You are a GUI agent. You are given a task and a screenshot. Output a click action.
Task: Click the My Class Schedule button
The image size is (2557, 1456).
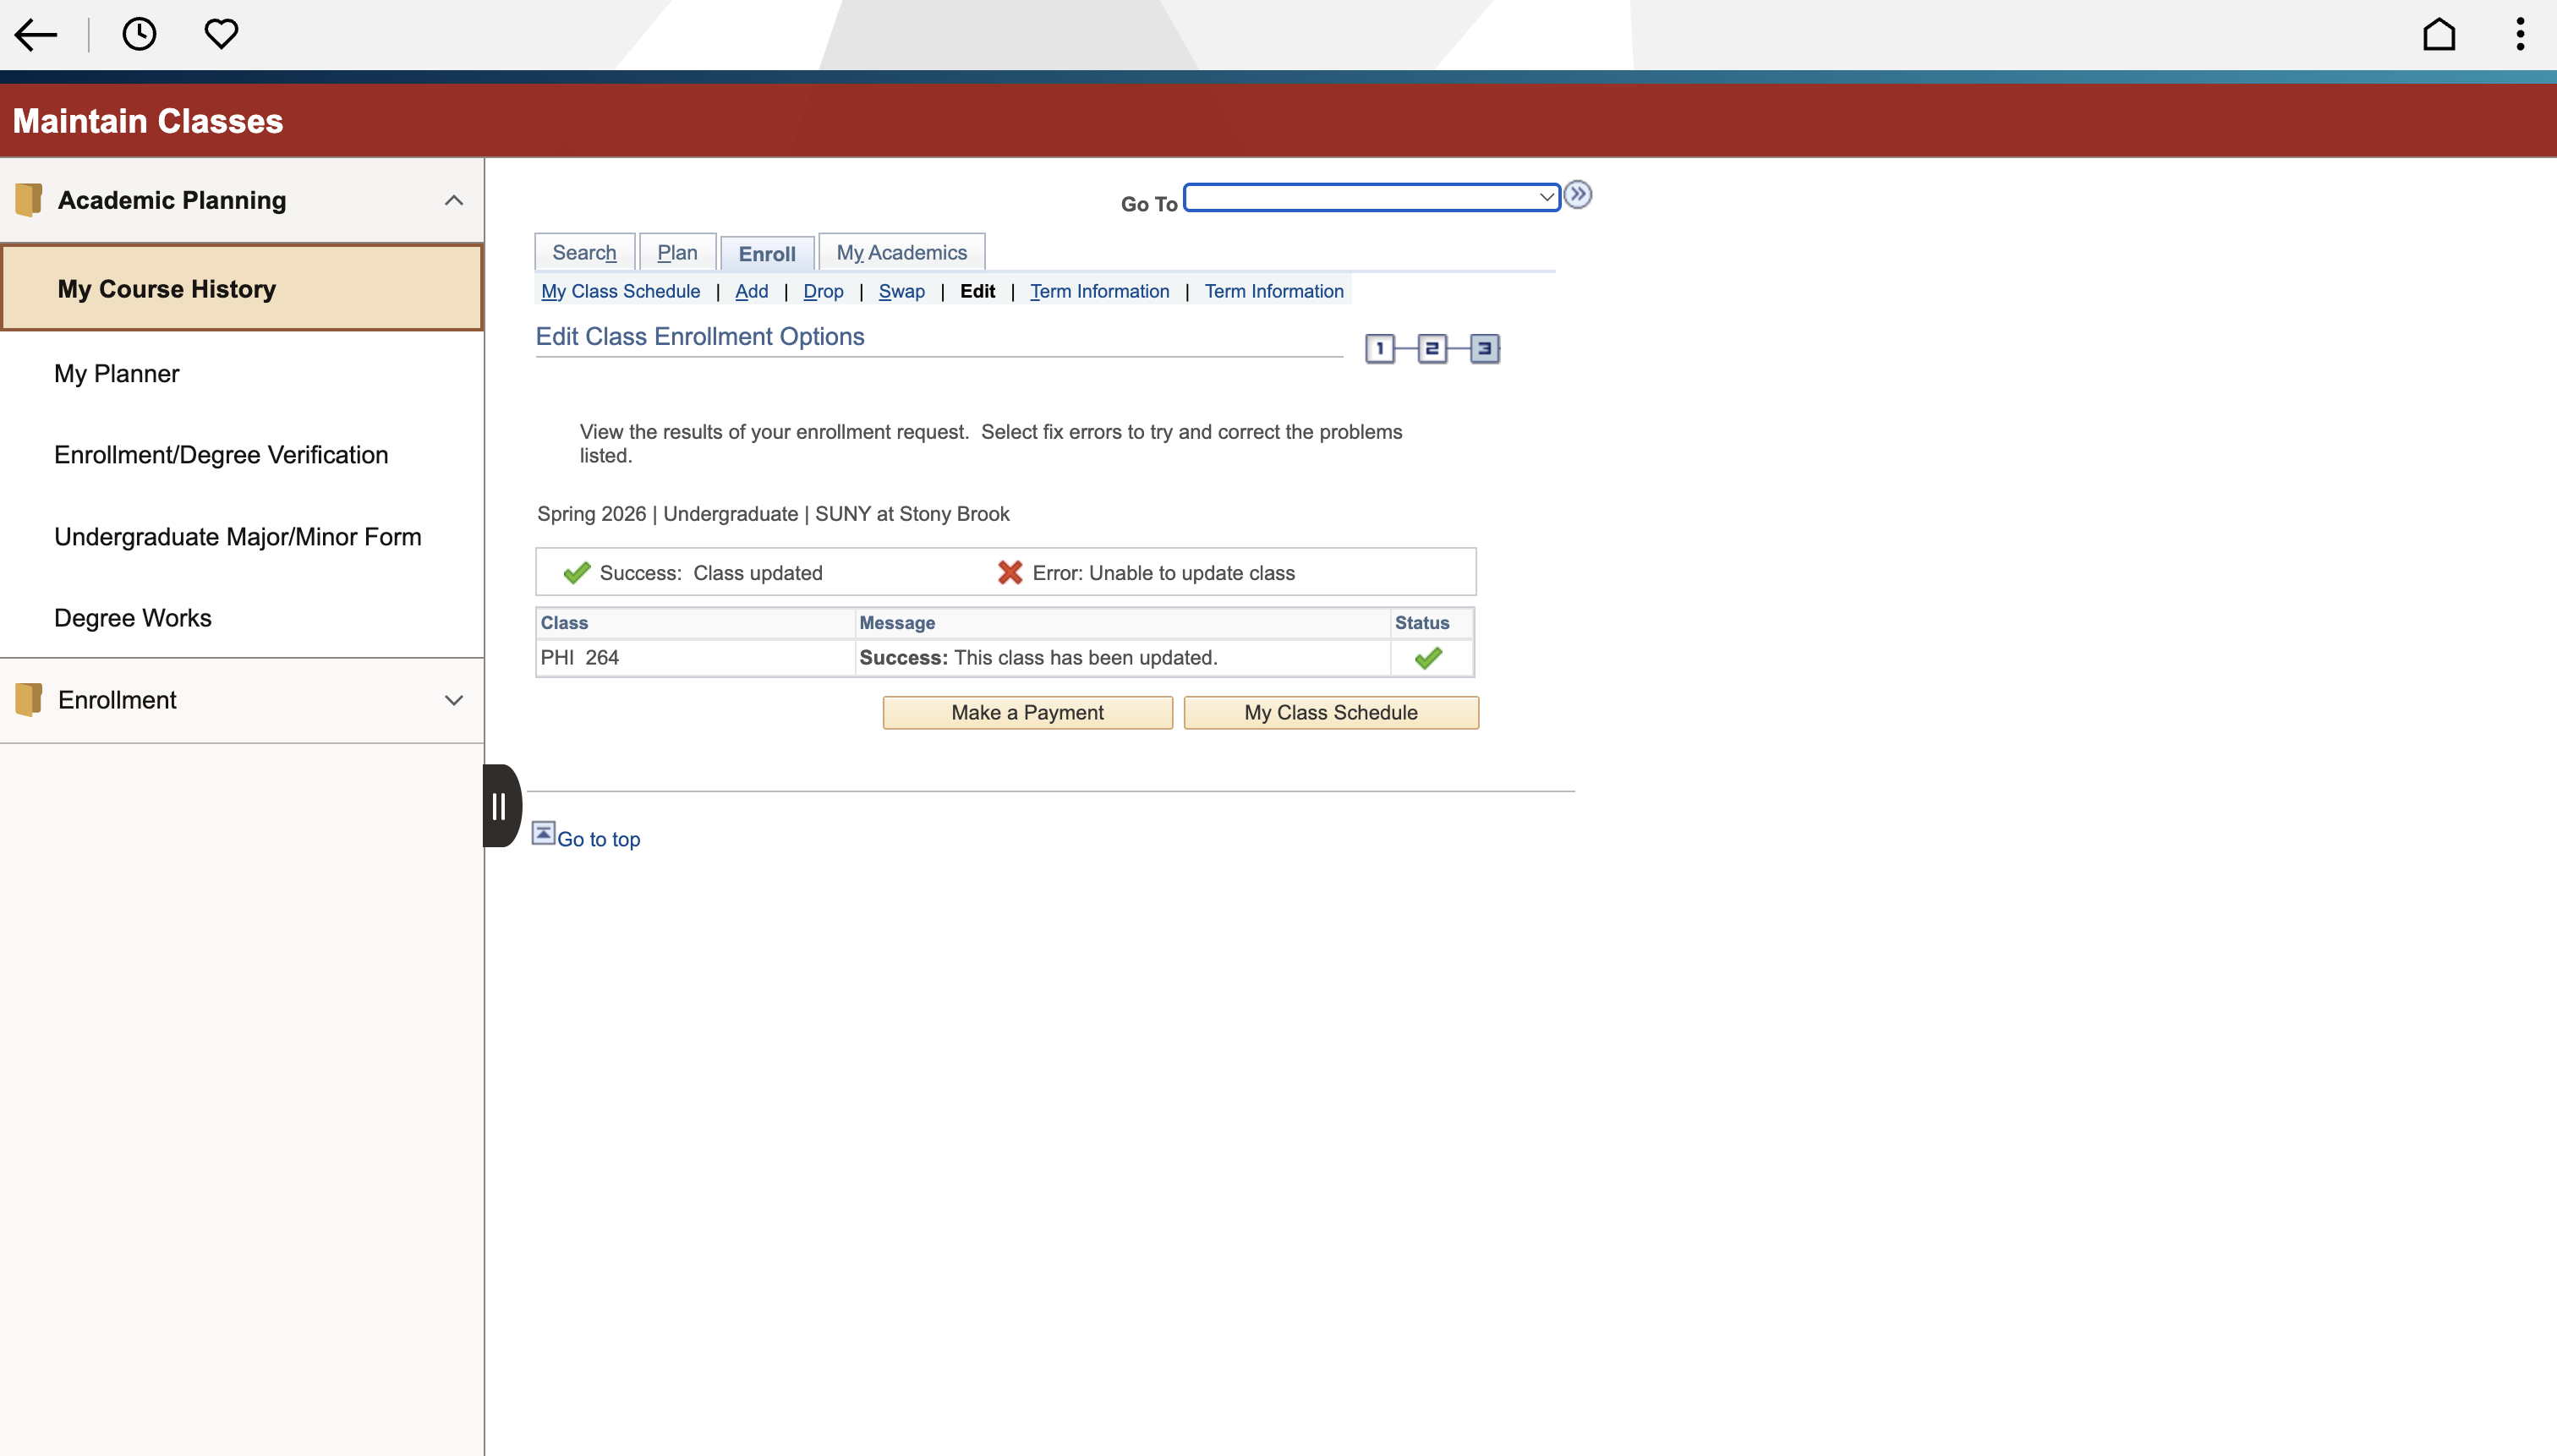tap(1331, 713)
